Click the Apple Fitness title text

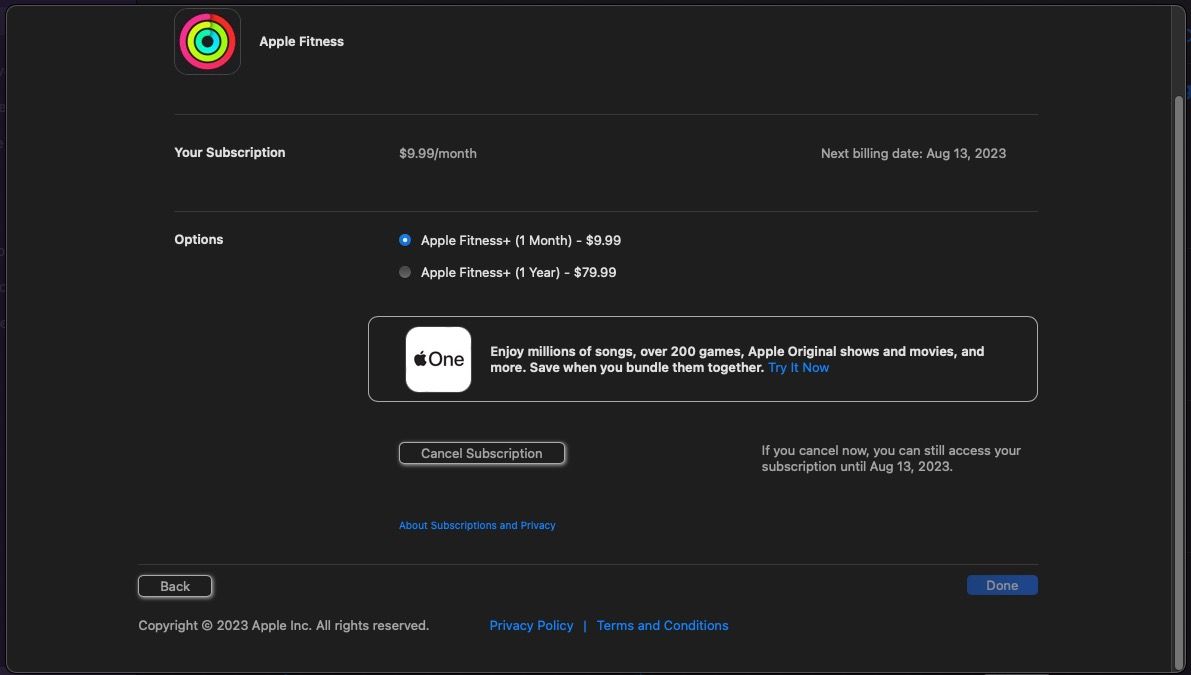pyautogui.click(x=301, y=41)
